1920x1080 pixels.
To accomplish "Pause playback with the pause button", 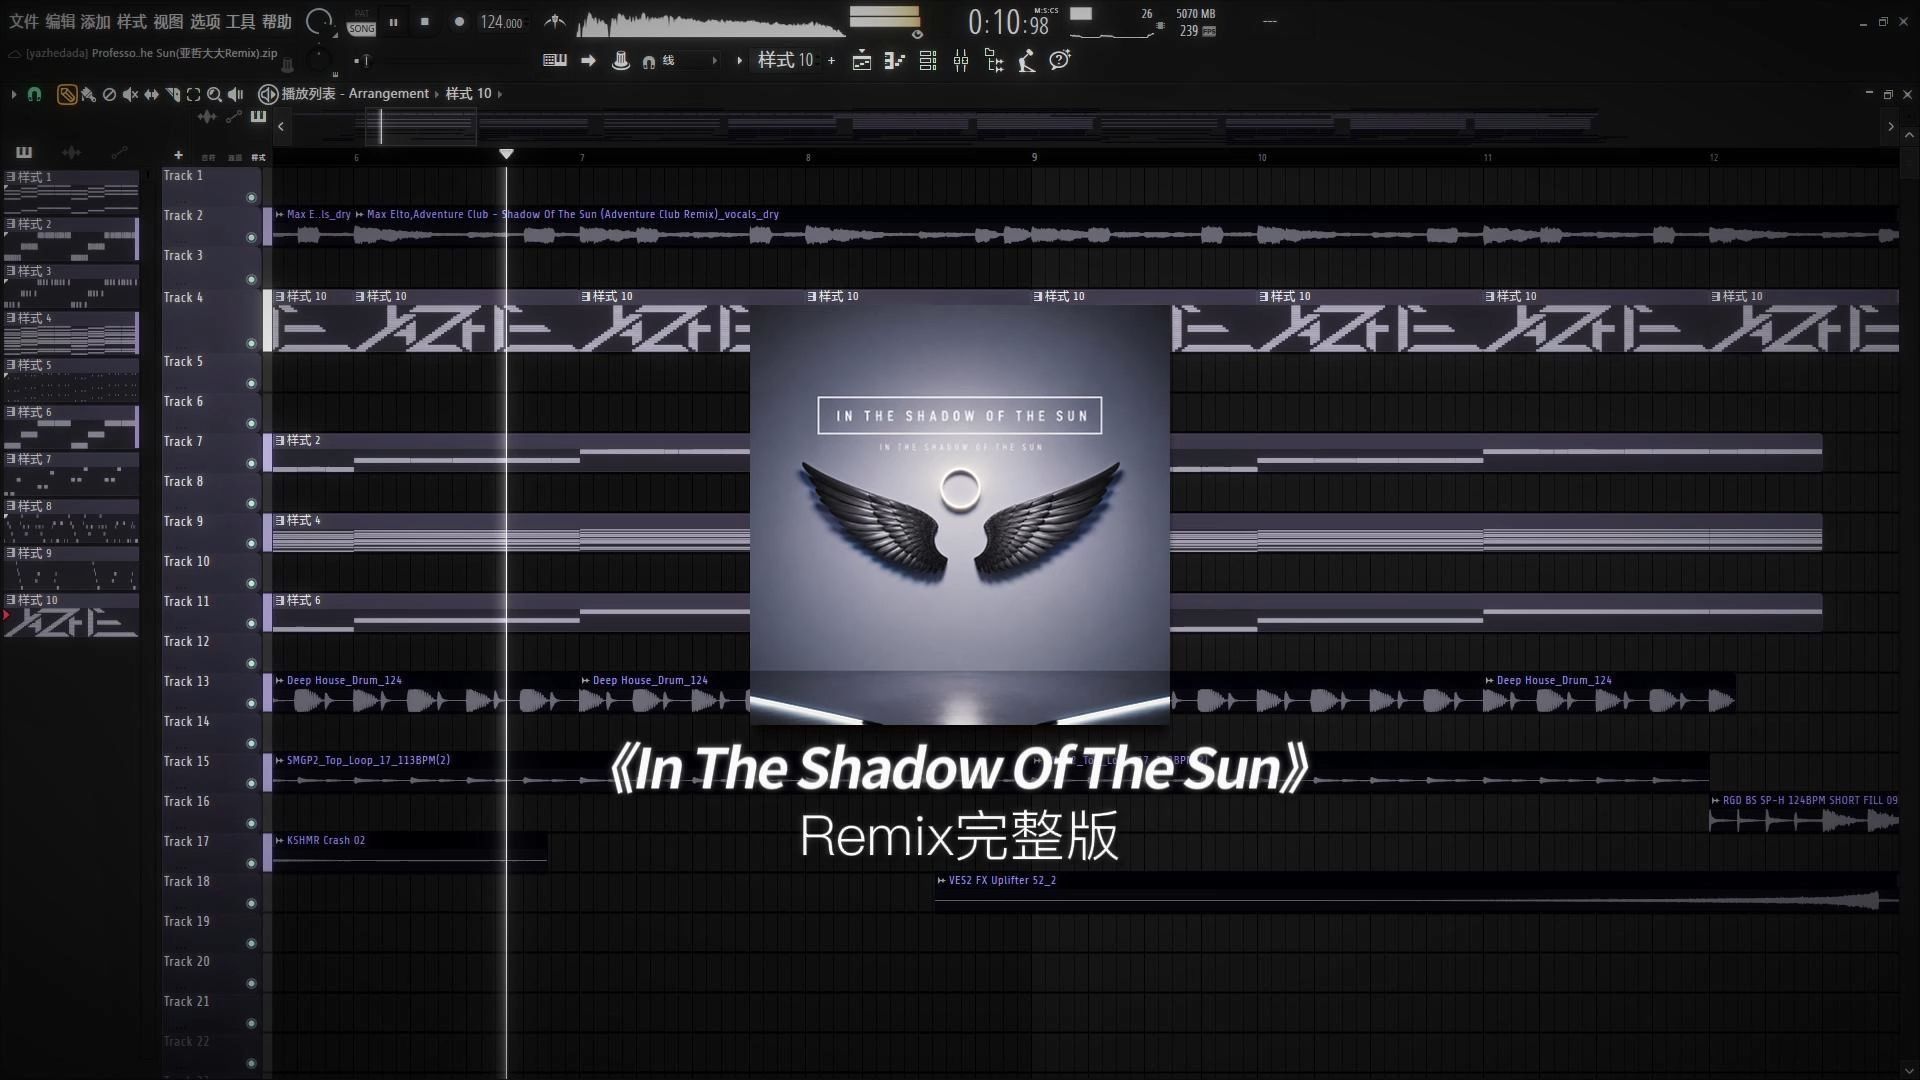I will click(x=394, y=22).
